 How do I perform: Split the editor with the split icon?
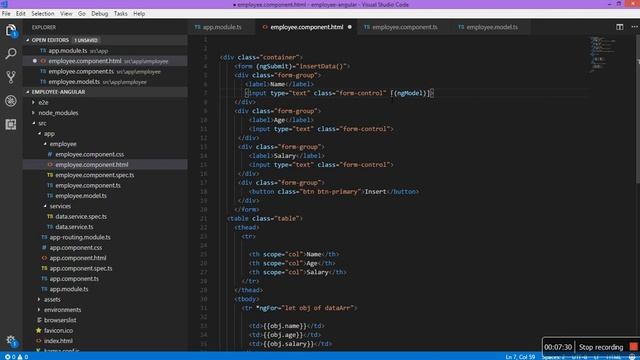click(x=620, y=27)
